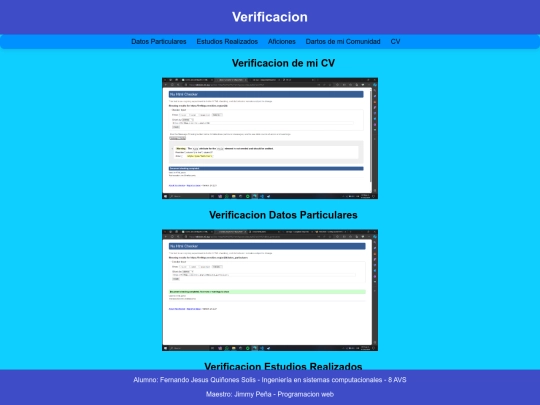Click the 'Verificacion Estudios Realizados' heading
Viewport: 540px width, 405px height.
click(283, 366)
